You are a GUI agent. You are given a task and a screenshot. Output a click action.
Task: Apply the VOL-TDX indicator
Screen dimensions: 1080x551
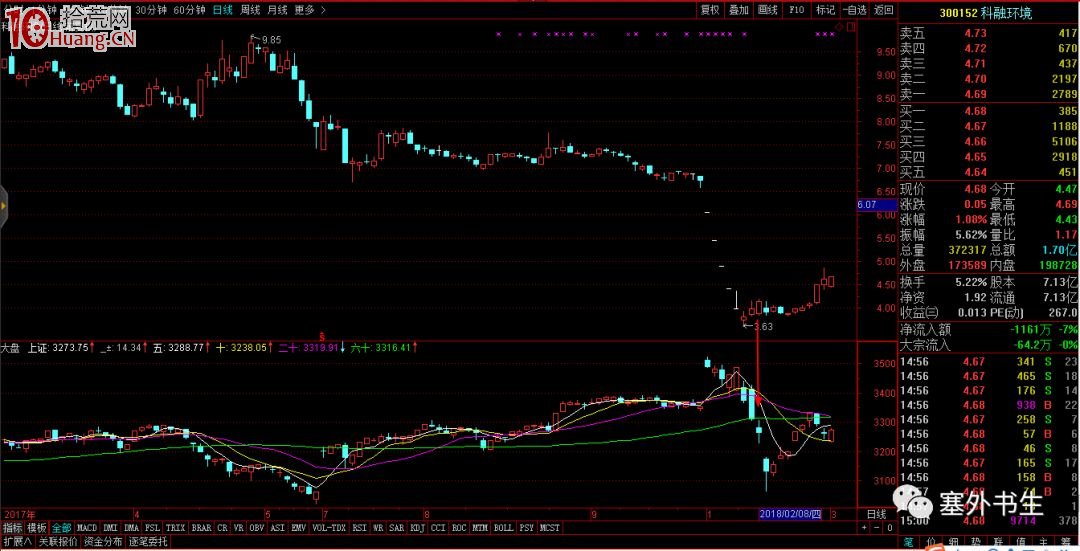coord(329,528)
